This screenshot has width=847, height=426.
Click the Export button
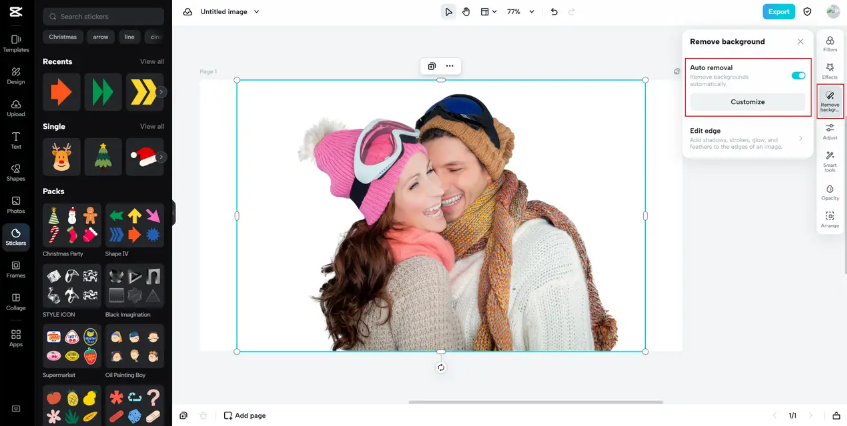pyautogui.click(x=778, y=11)
